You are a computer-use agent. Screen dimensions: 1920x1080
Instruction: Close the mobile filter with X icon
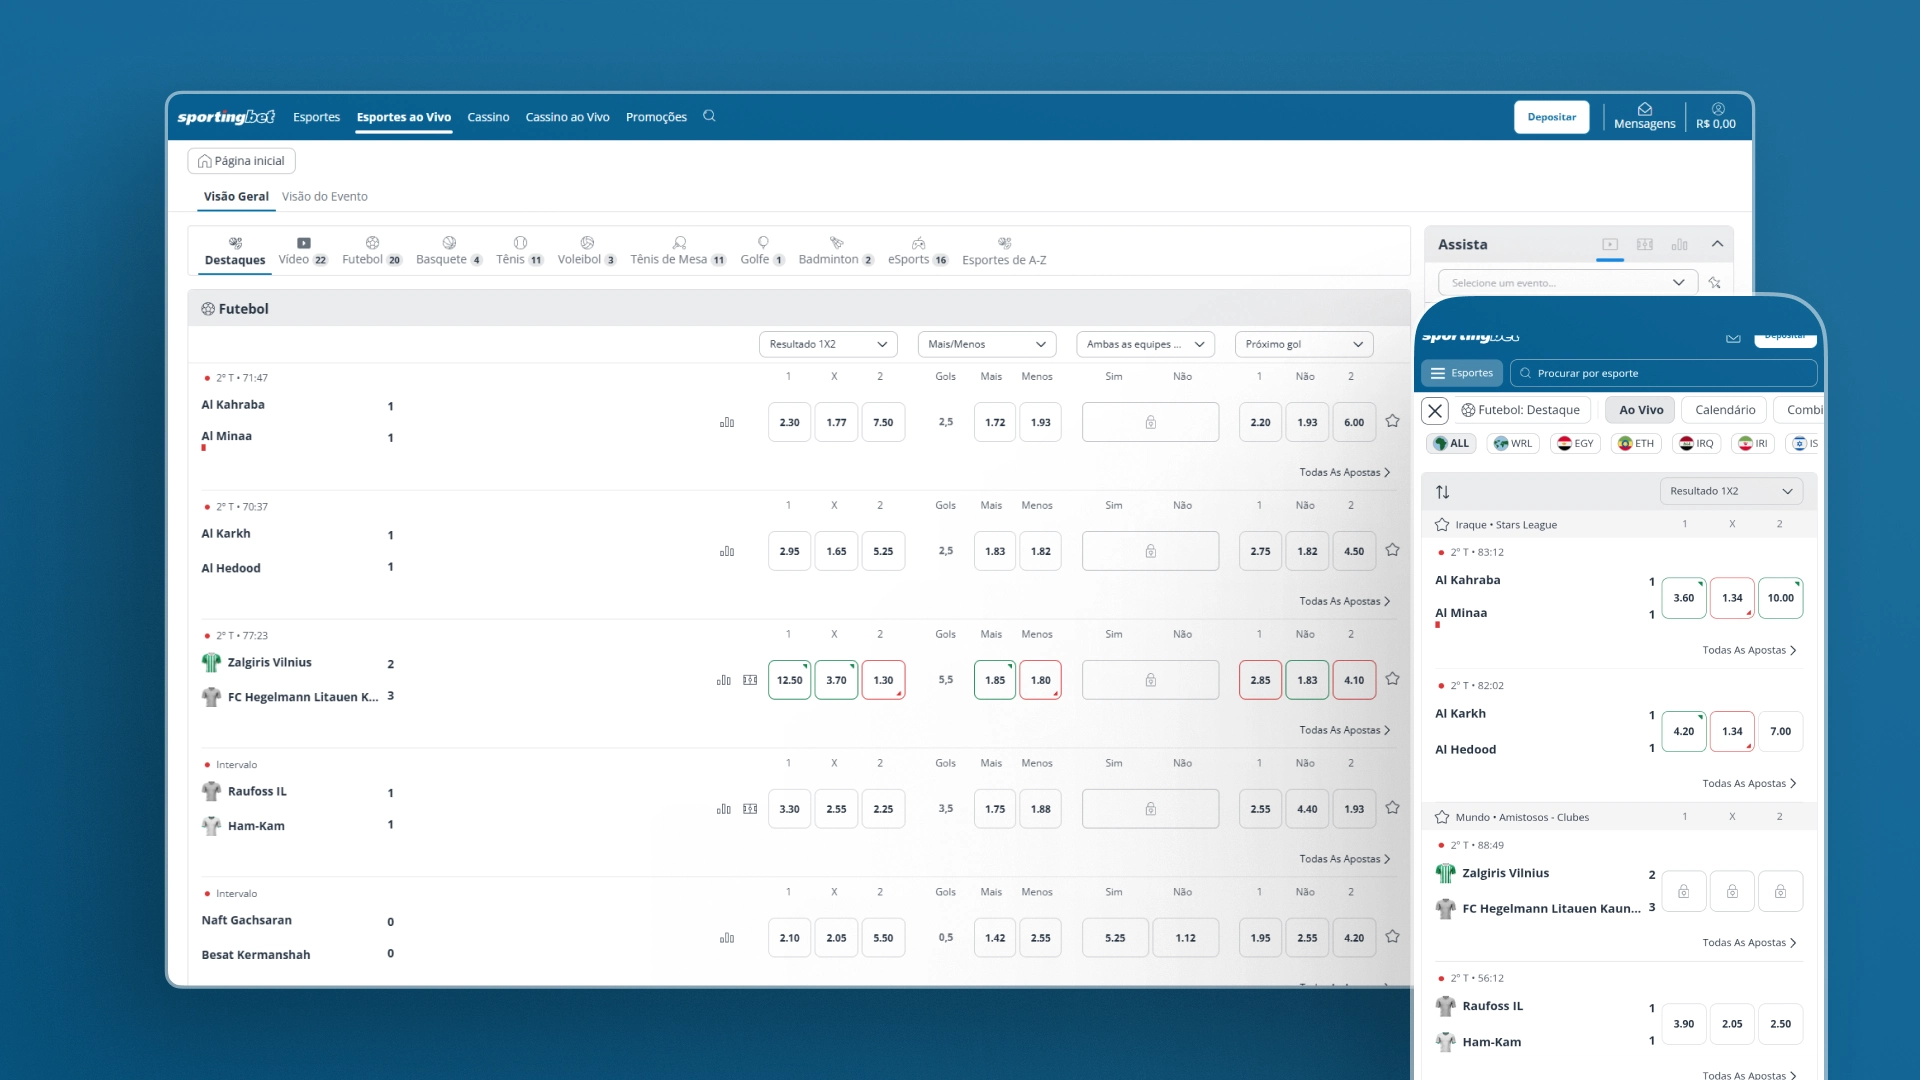(1435, 410)
